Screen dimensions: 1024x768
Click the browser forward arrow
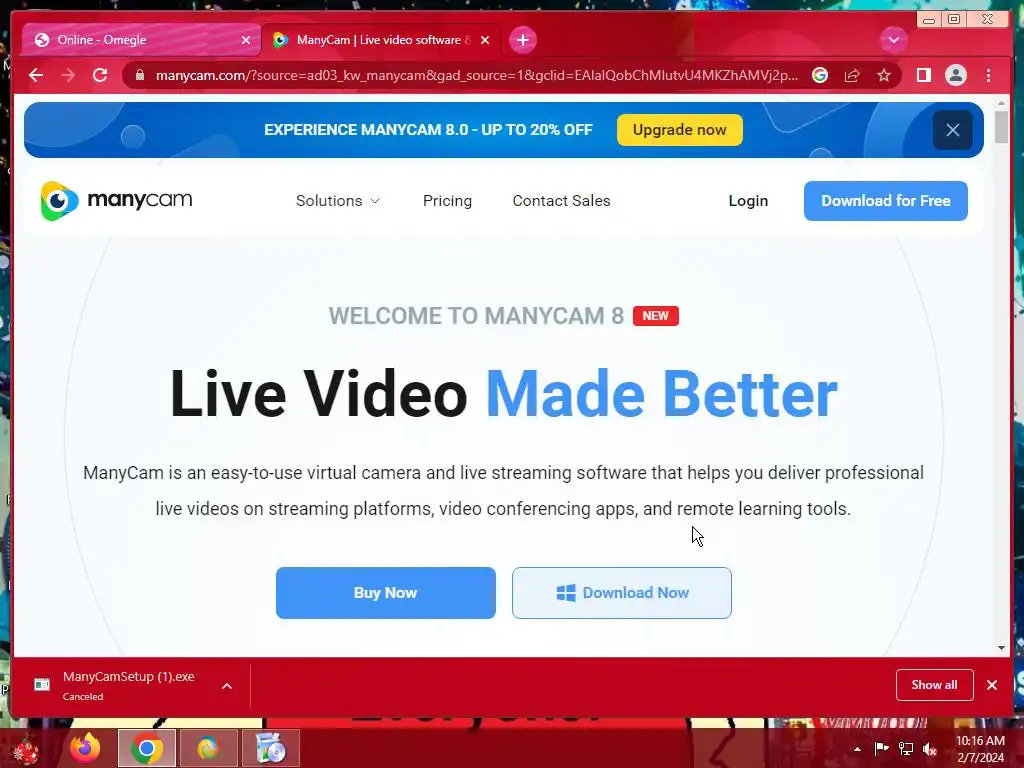tap(68, 75)
